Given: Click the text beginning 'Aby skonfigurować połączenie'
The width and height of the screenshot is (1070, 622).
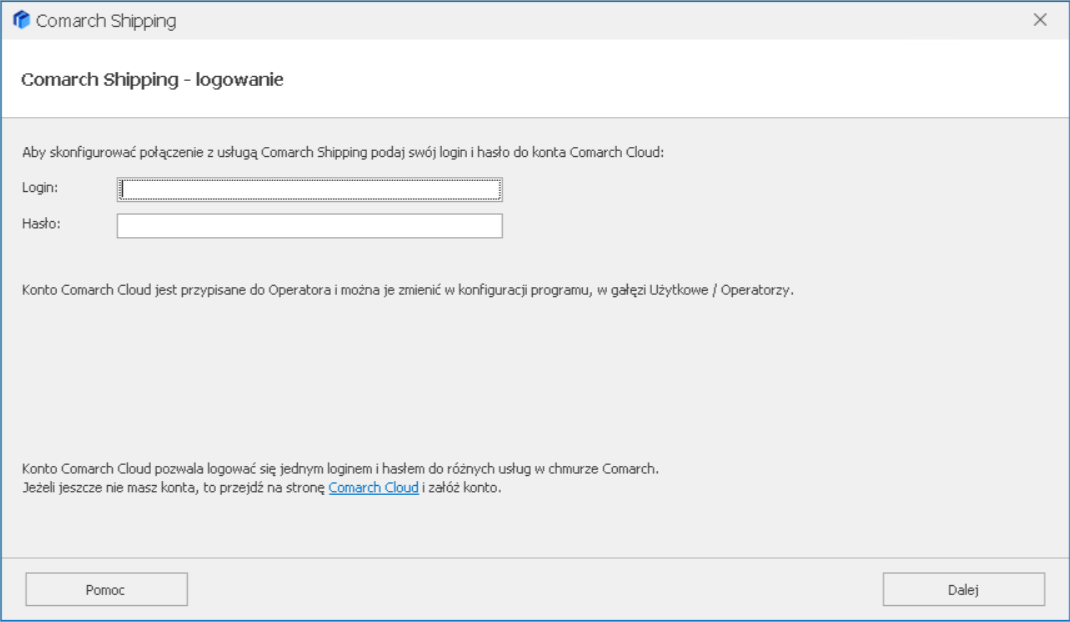Looking at the screenshot, I should pos(343,152).
